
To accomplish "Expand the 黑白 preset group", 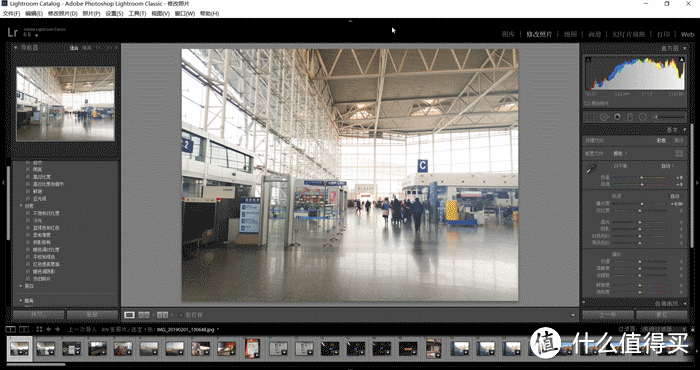I will point(21,286).
